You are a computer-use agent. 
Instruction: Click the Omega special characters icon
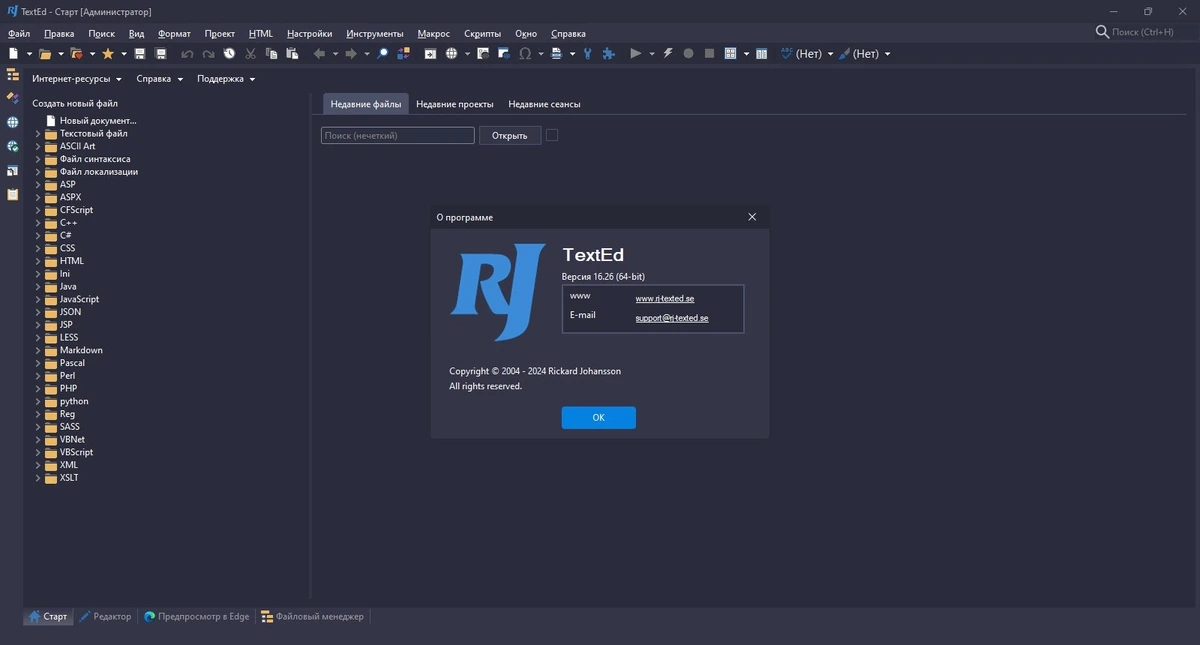coord(525,53)
